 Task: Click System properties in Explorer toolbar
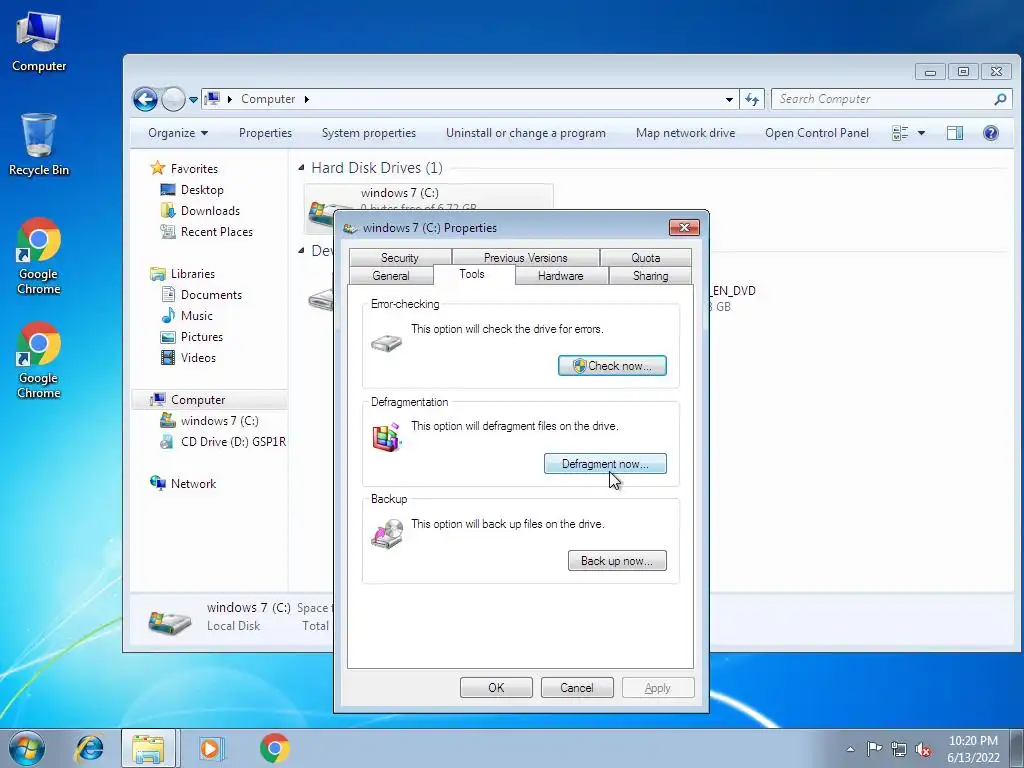tap(369, 133)
